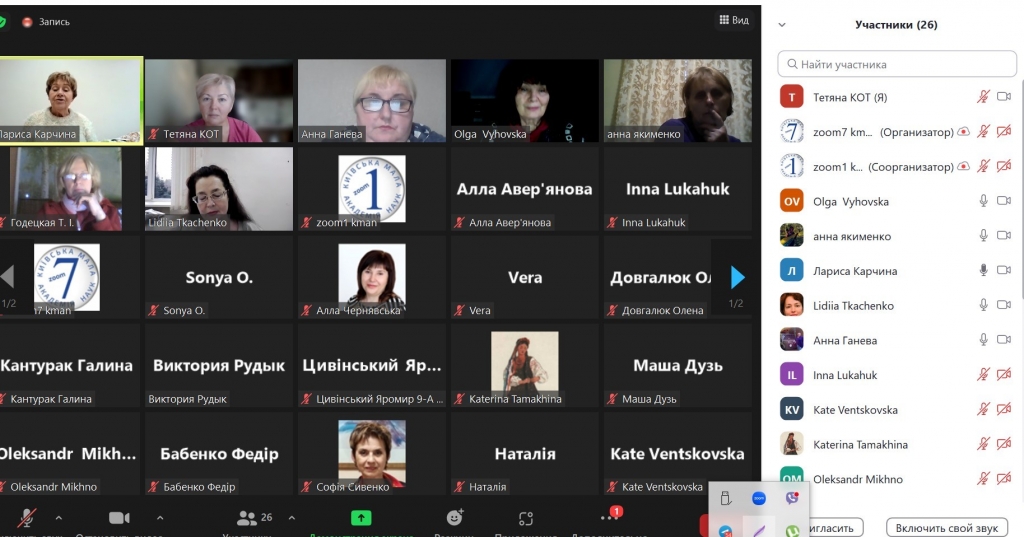Select the Алла Чернявська photo tile
The image size is (1024, 537).
[x=372, y=277]
